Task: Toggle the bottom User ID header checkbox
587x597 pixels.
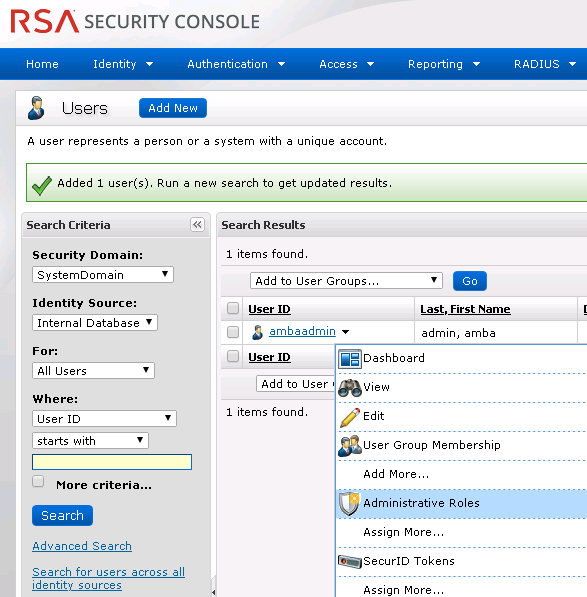Action: [233, 356]
